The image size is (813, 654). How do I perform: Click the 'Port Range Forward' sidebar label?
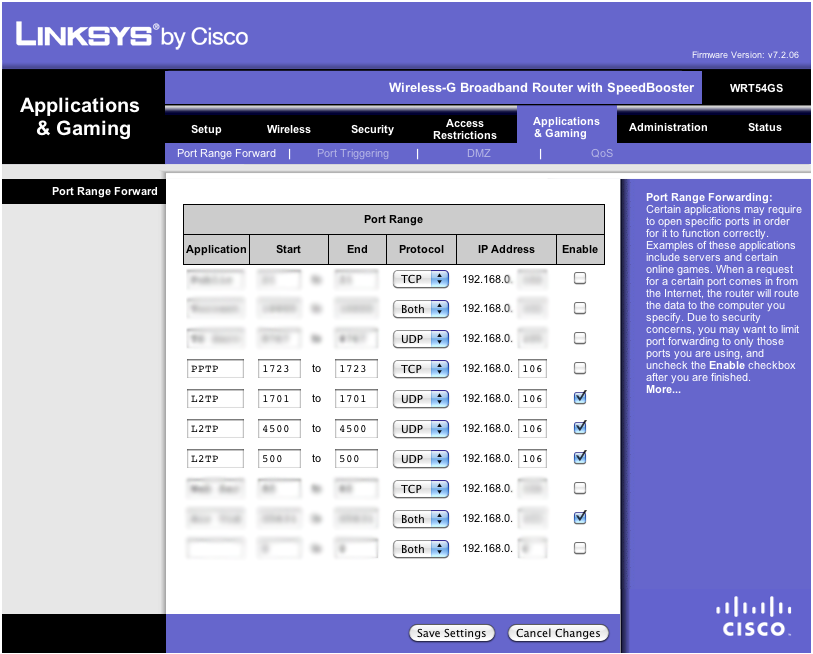tap(104, 191)
